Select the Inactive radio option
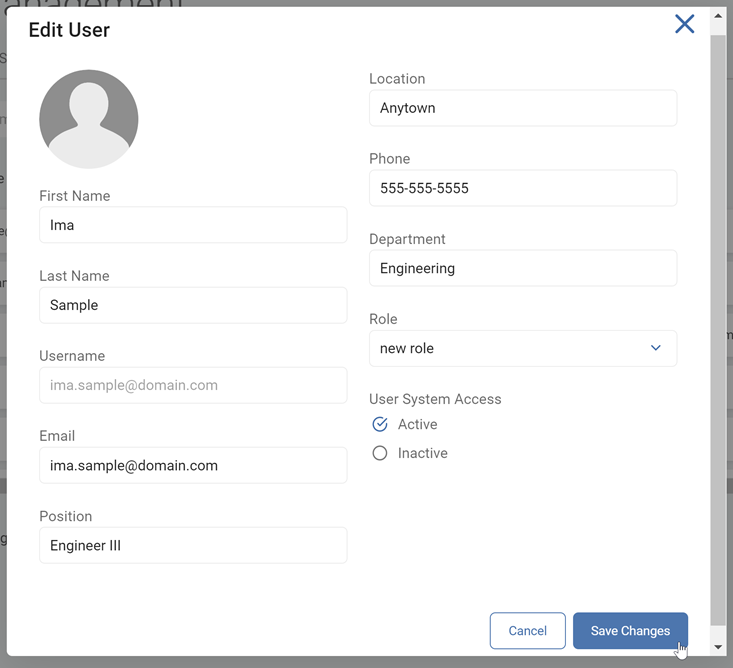The width and height of the screenshot is (733, 668). [380, 453]
